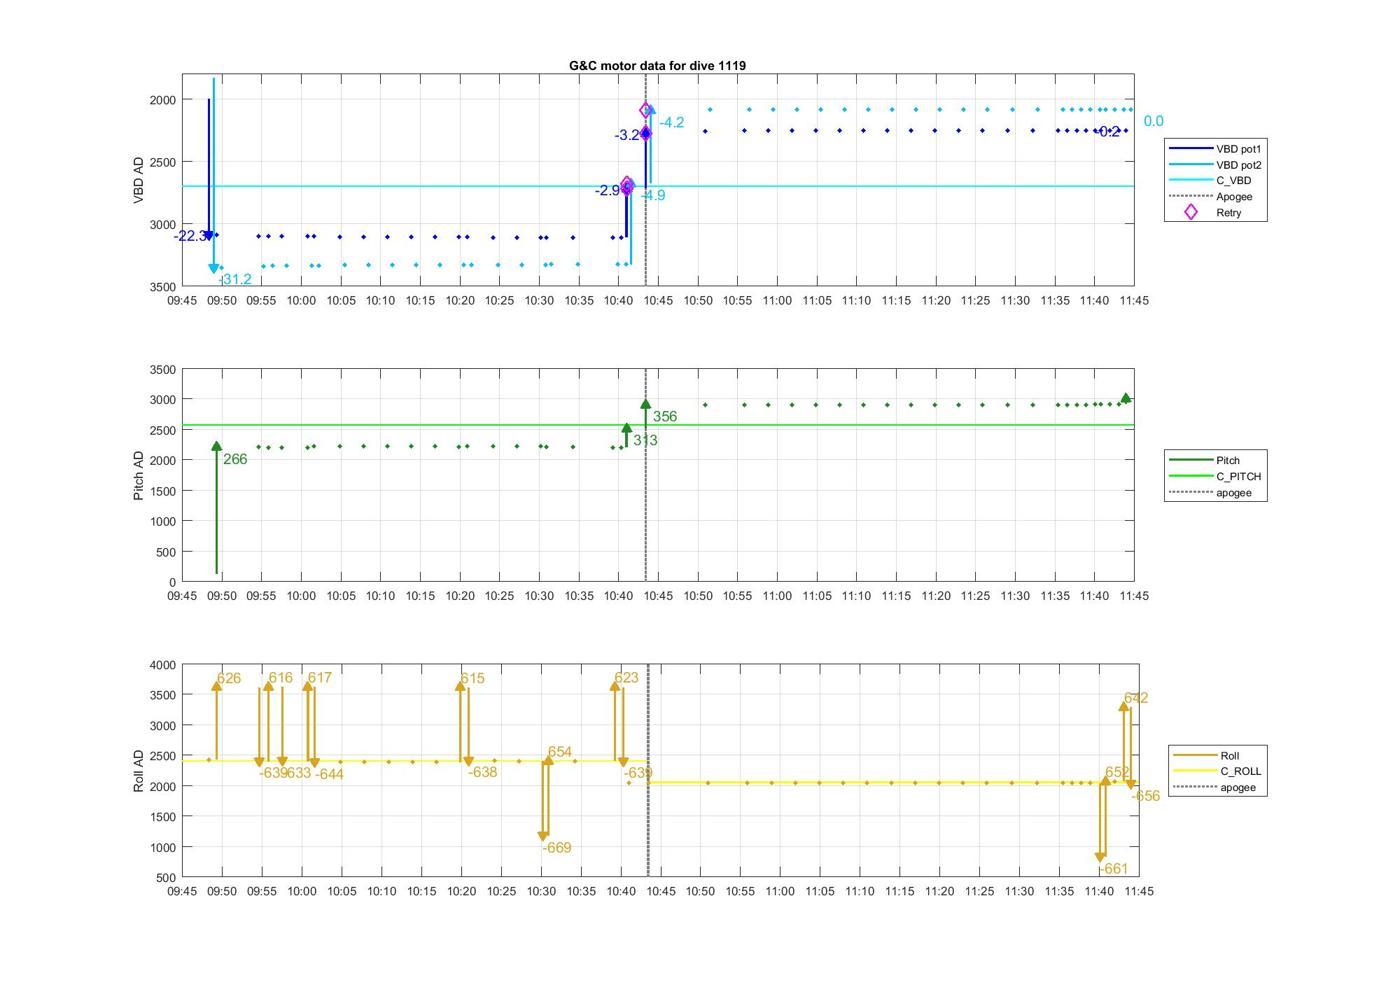Select 'Apogee' in the VBD plot legend

[1211, 197]
